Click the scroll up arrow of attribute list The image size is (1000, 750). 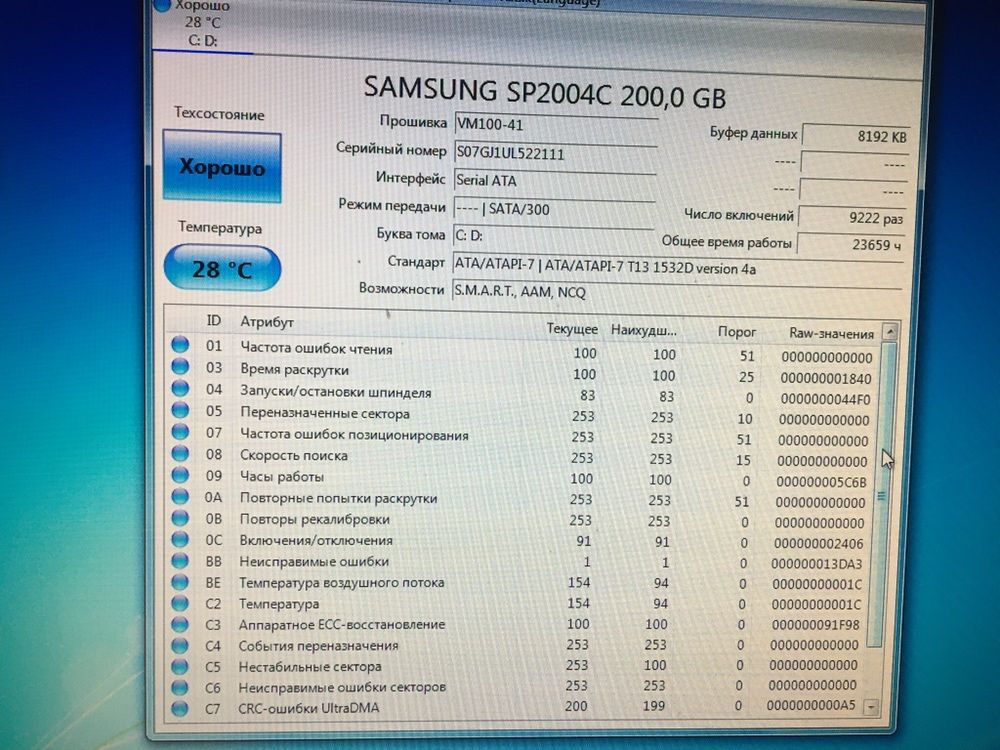(x=890, y=332)
